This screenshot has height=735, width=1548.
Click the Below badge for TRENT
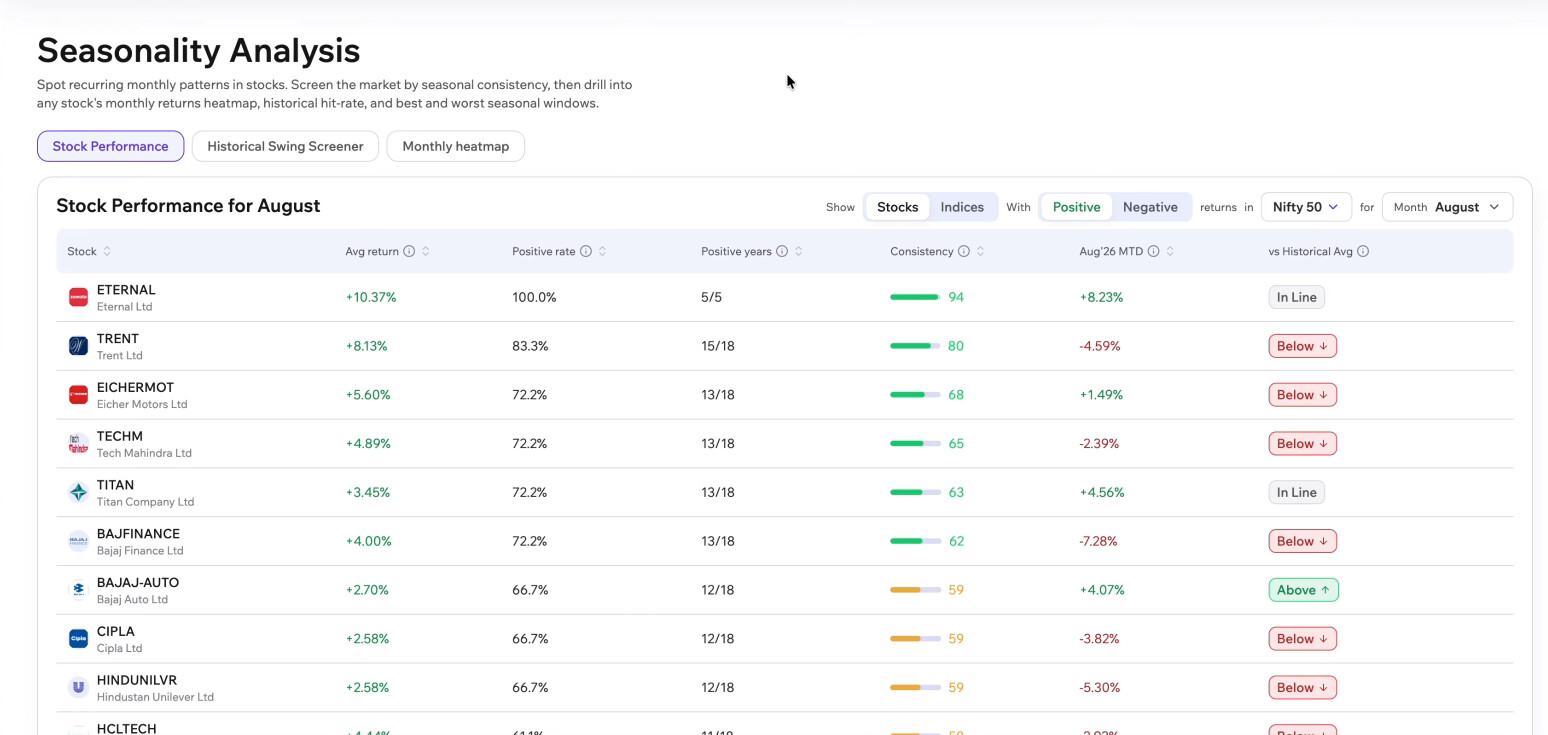[x=1303, y=346]
